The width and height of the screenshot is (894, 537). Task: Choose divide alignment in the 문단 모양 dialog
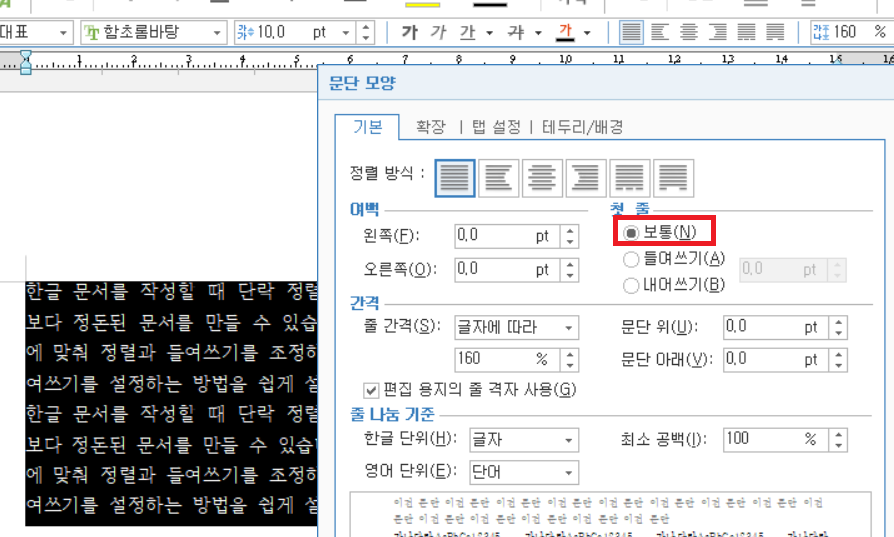673,178
